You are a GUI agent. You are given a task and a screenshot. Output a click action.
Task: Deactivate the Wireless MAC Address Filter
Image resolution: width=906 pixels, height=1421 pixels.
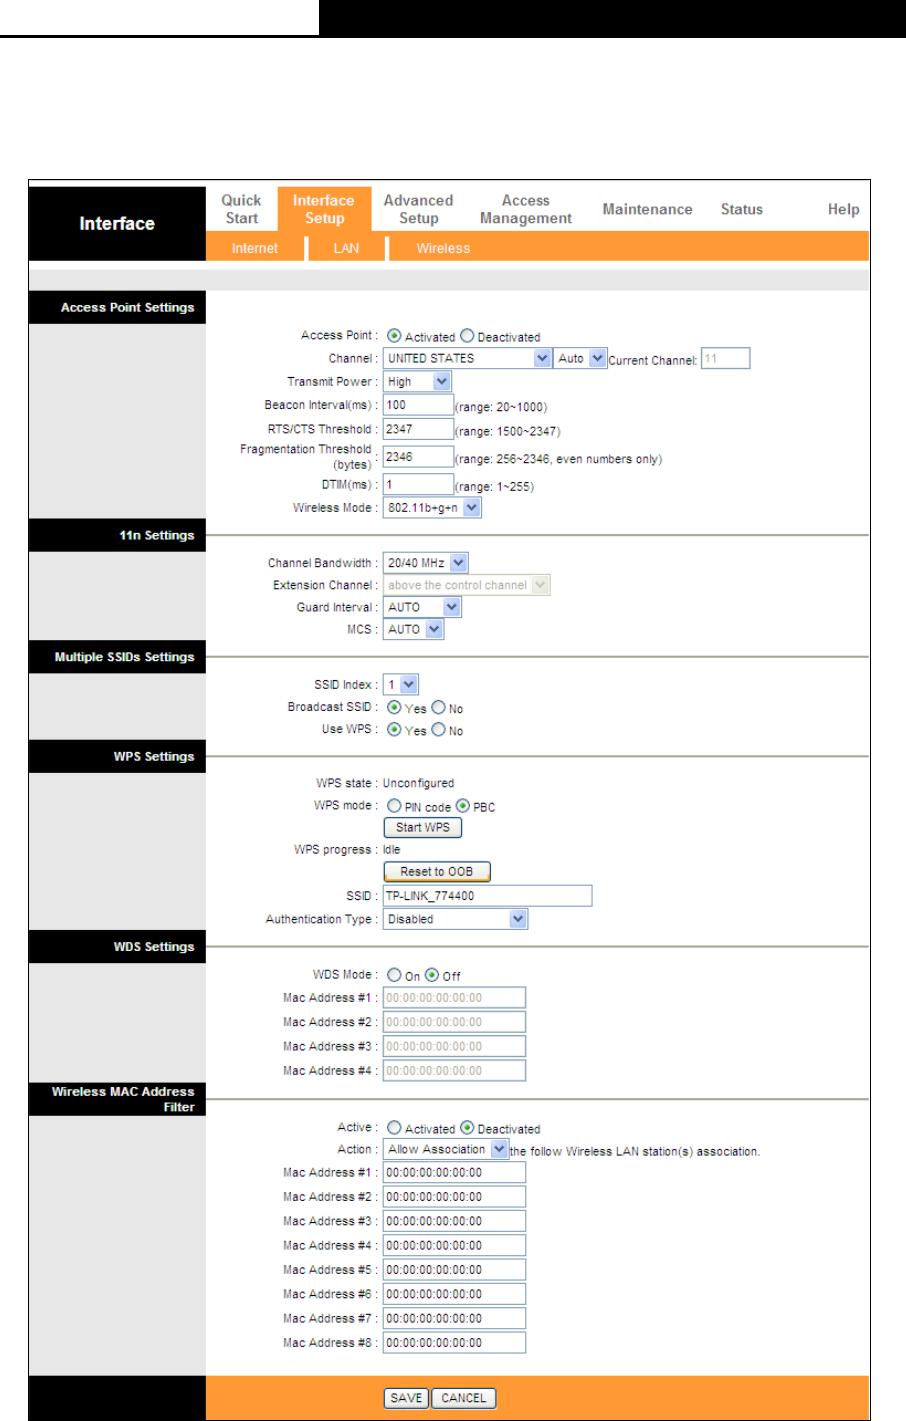point(467,1127)
